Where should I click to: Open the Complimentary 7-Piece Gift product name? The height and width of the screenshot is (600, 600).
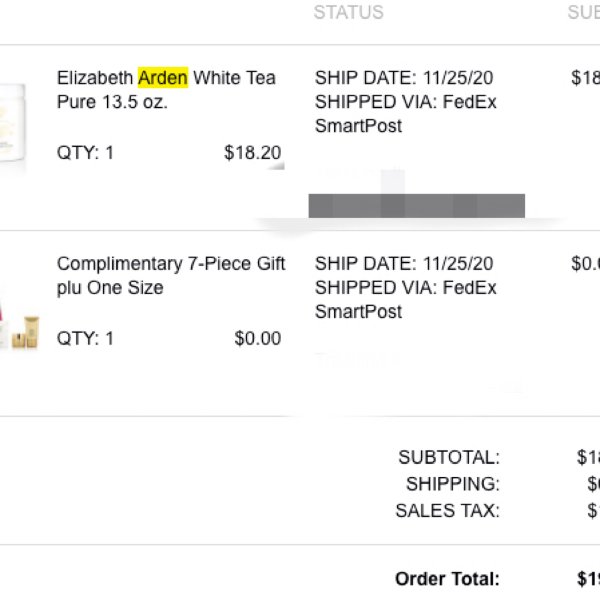coord(171,276)
